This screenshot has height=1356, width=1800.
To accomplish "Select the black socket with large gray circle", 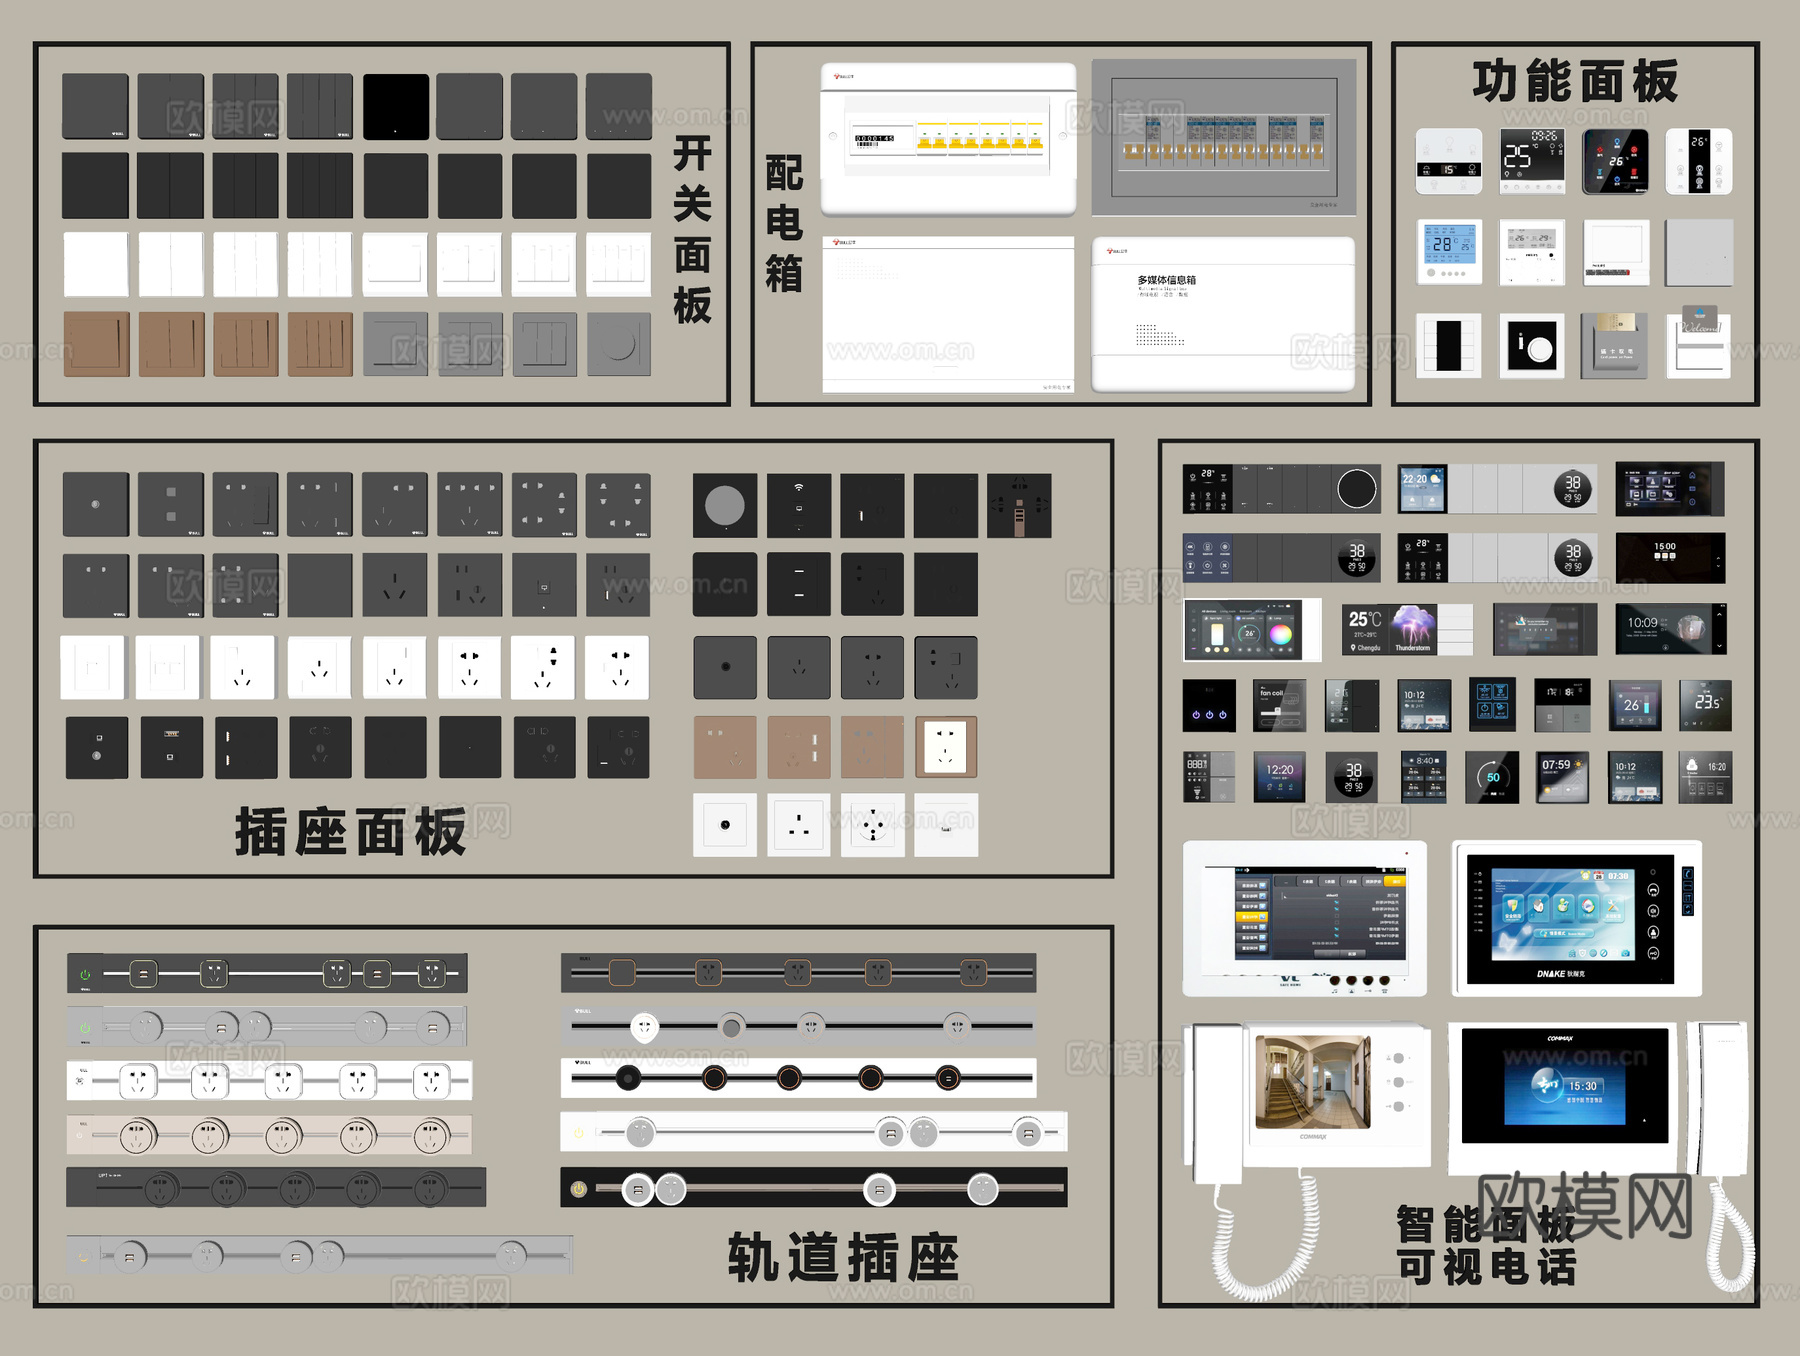I will coord(725,505).
